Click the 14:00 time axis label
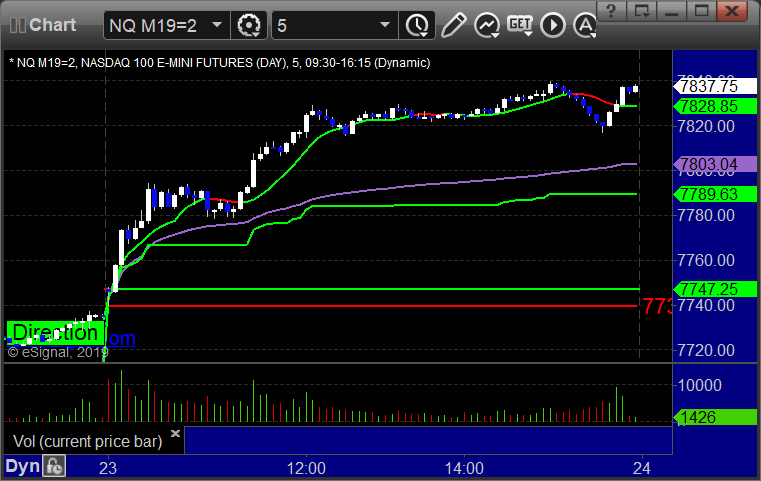The image size is (761, 481). 464,468
